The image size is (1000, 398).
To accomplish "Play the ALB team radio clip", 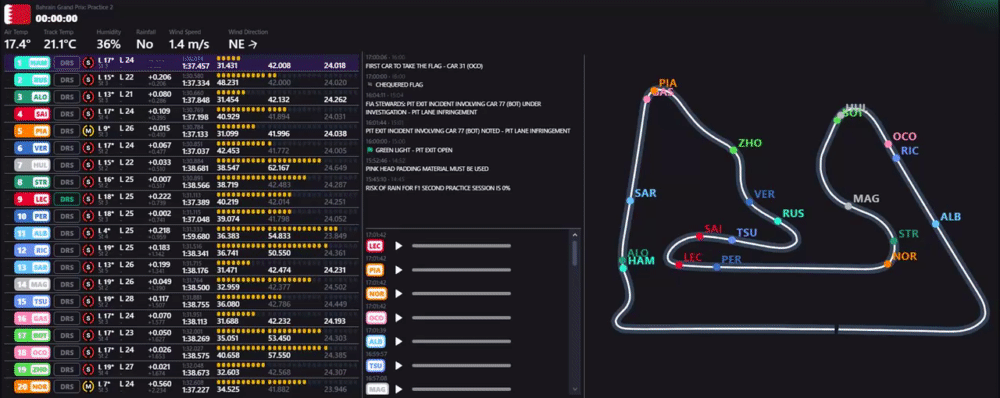I will tap(399, 341).
